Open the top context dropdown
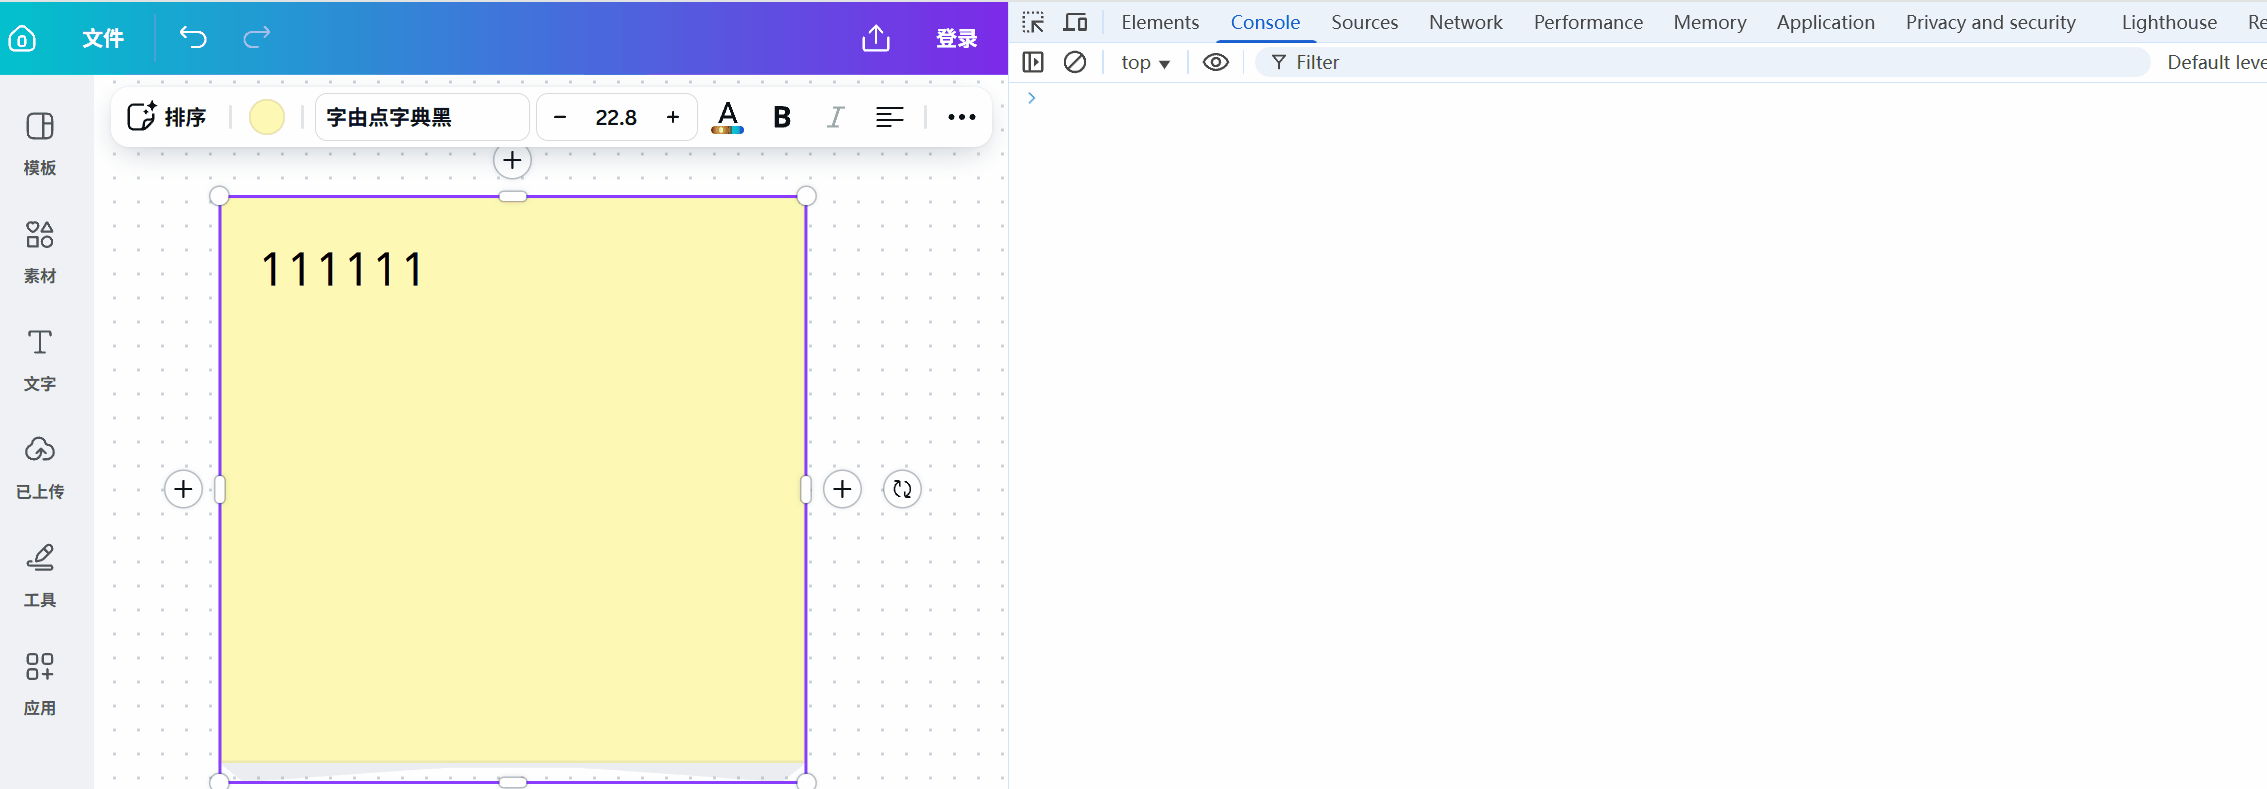Screen dimensions: 2267x789 click(1145, 62)
